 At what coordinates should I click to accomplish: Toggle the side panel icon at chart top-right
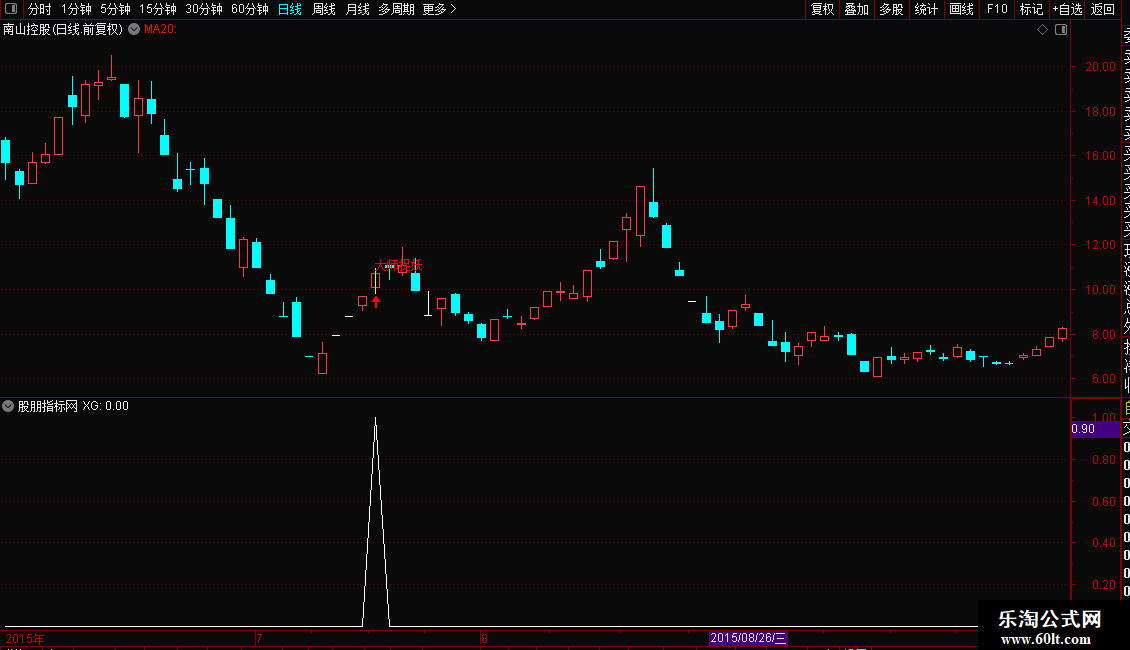pos(1061,30)
